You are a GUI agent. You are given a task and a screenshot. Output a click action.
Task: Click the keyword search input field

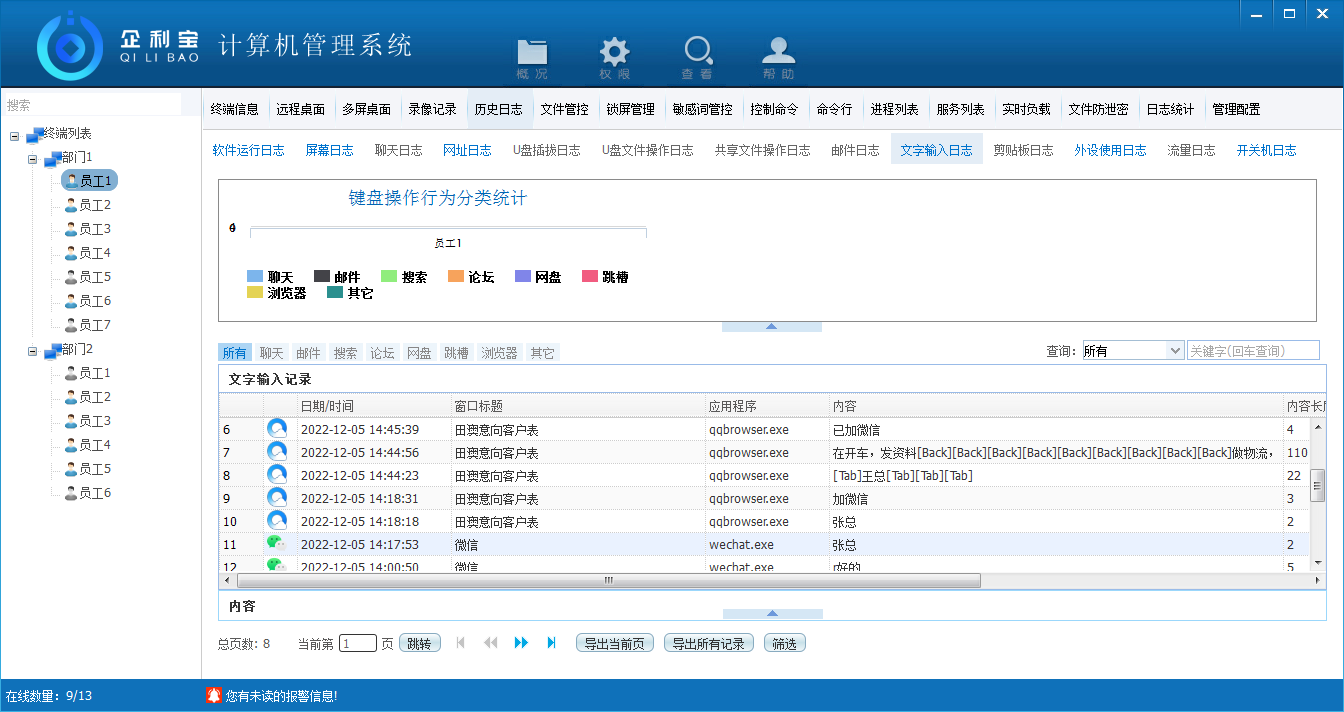(x=1252, y=351)
